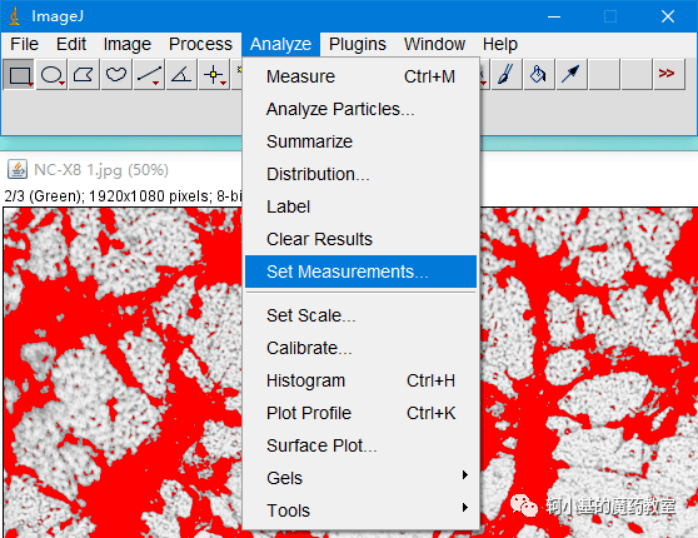Select the Flood Fill bucket tool
Image resolution: width=698 pixels, height=538 pixels.
(x=538, y=75)
